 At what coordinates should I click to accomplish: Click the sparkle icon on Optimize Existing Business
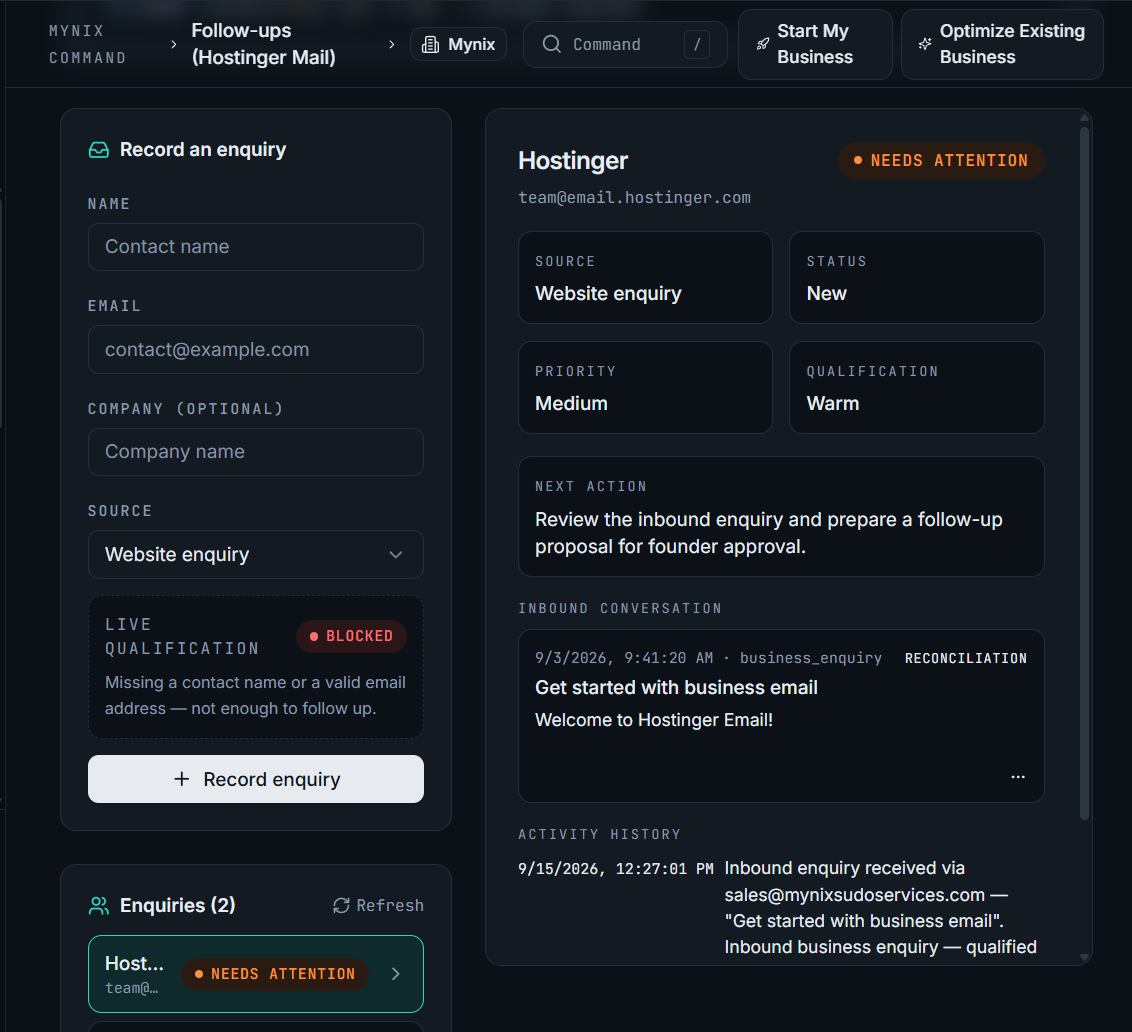[x=925, y=44]
